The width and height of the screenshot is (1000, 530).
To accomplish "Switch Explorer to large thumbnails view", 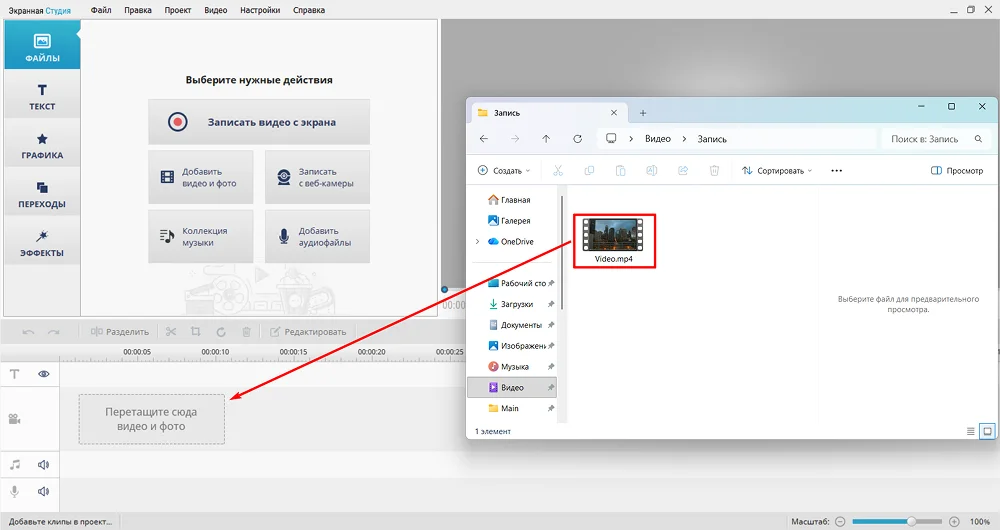I will point(987,432).
